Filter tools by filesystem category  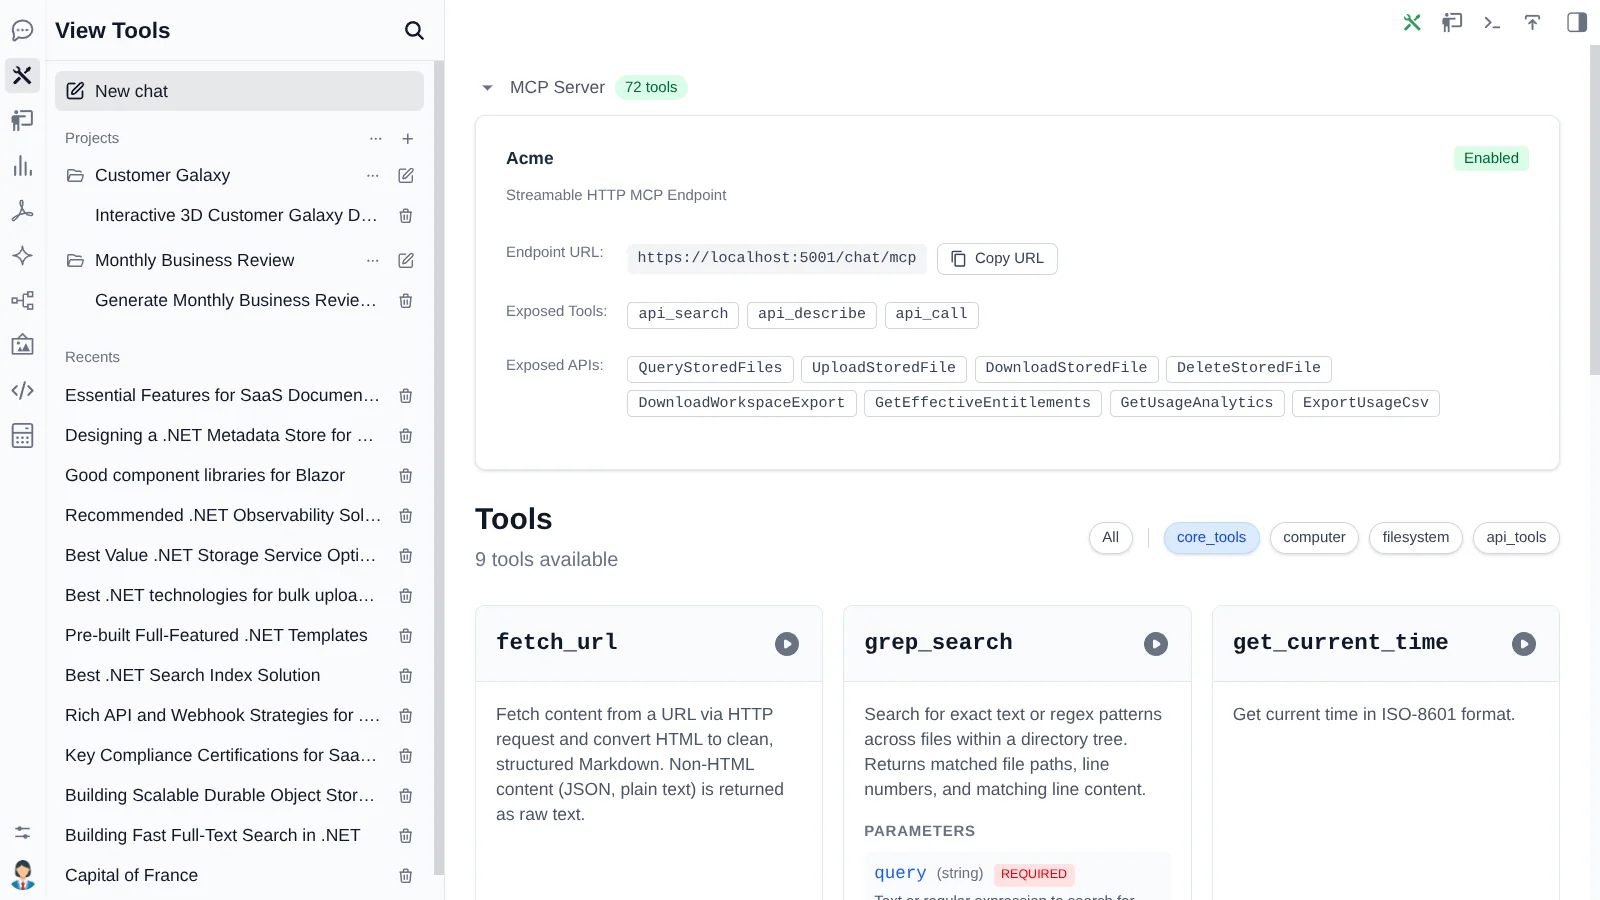(x=1415, y=538)
